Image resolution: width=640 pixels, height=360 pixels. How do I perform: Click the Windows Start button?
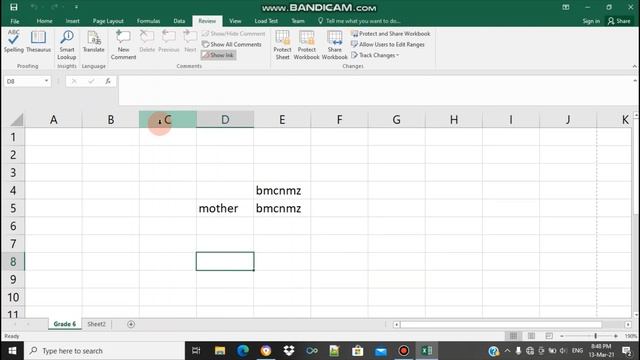(12, 351)
